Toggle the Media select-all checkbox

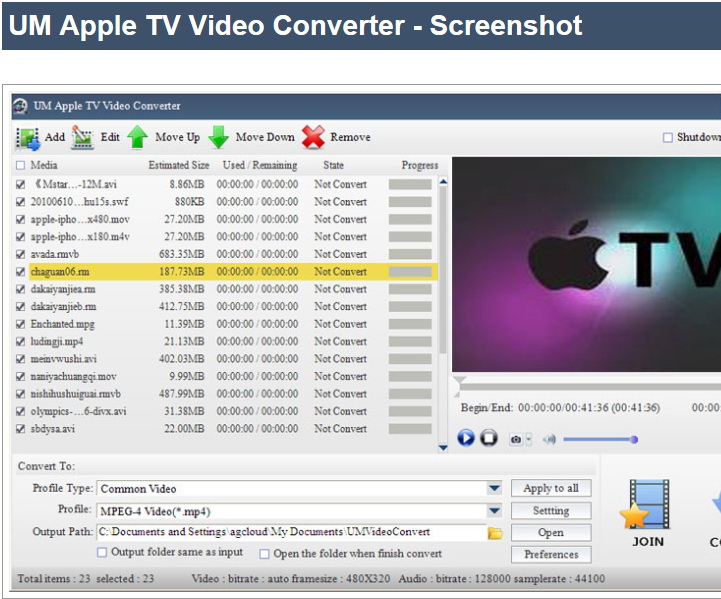20,165
